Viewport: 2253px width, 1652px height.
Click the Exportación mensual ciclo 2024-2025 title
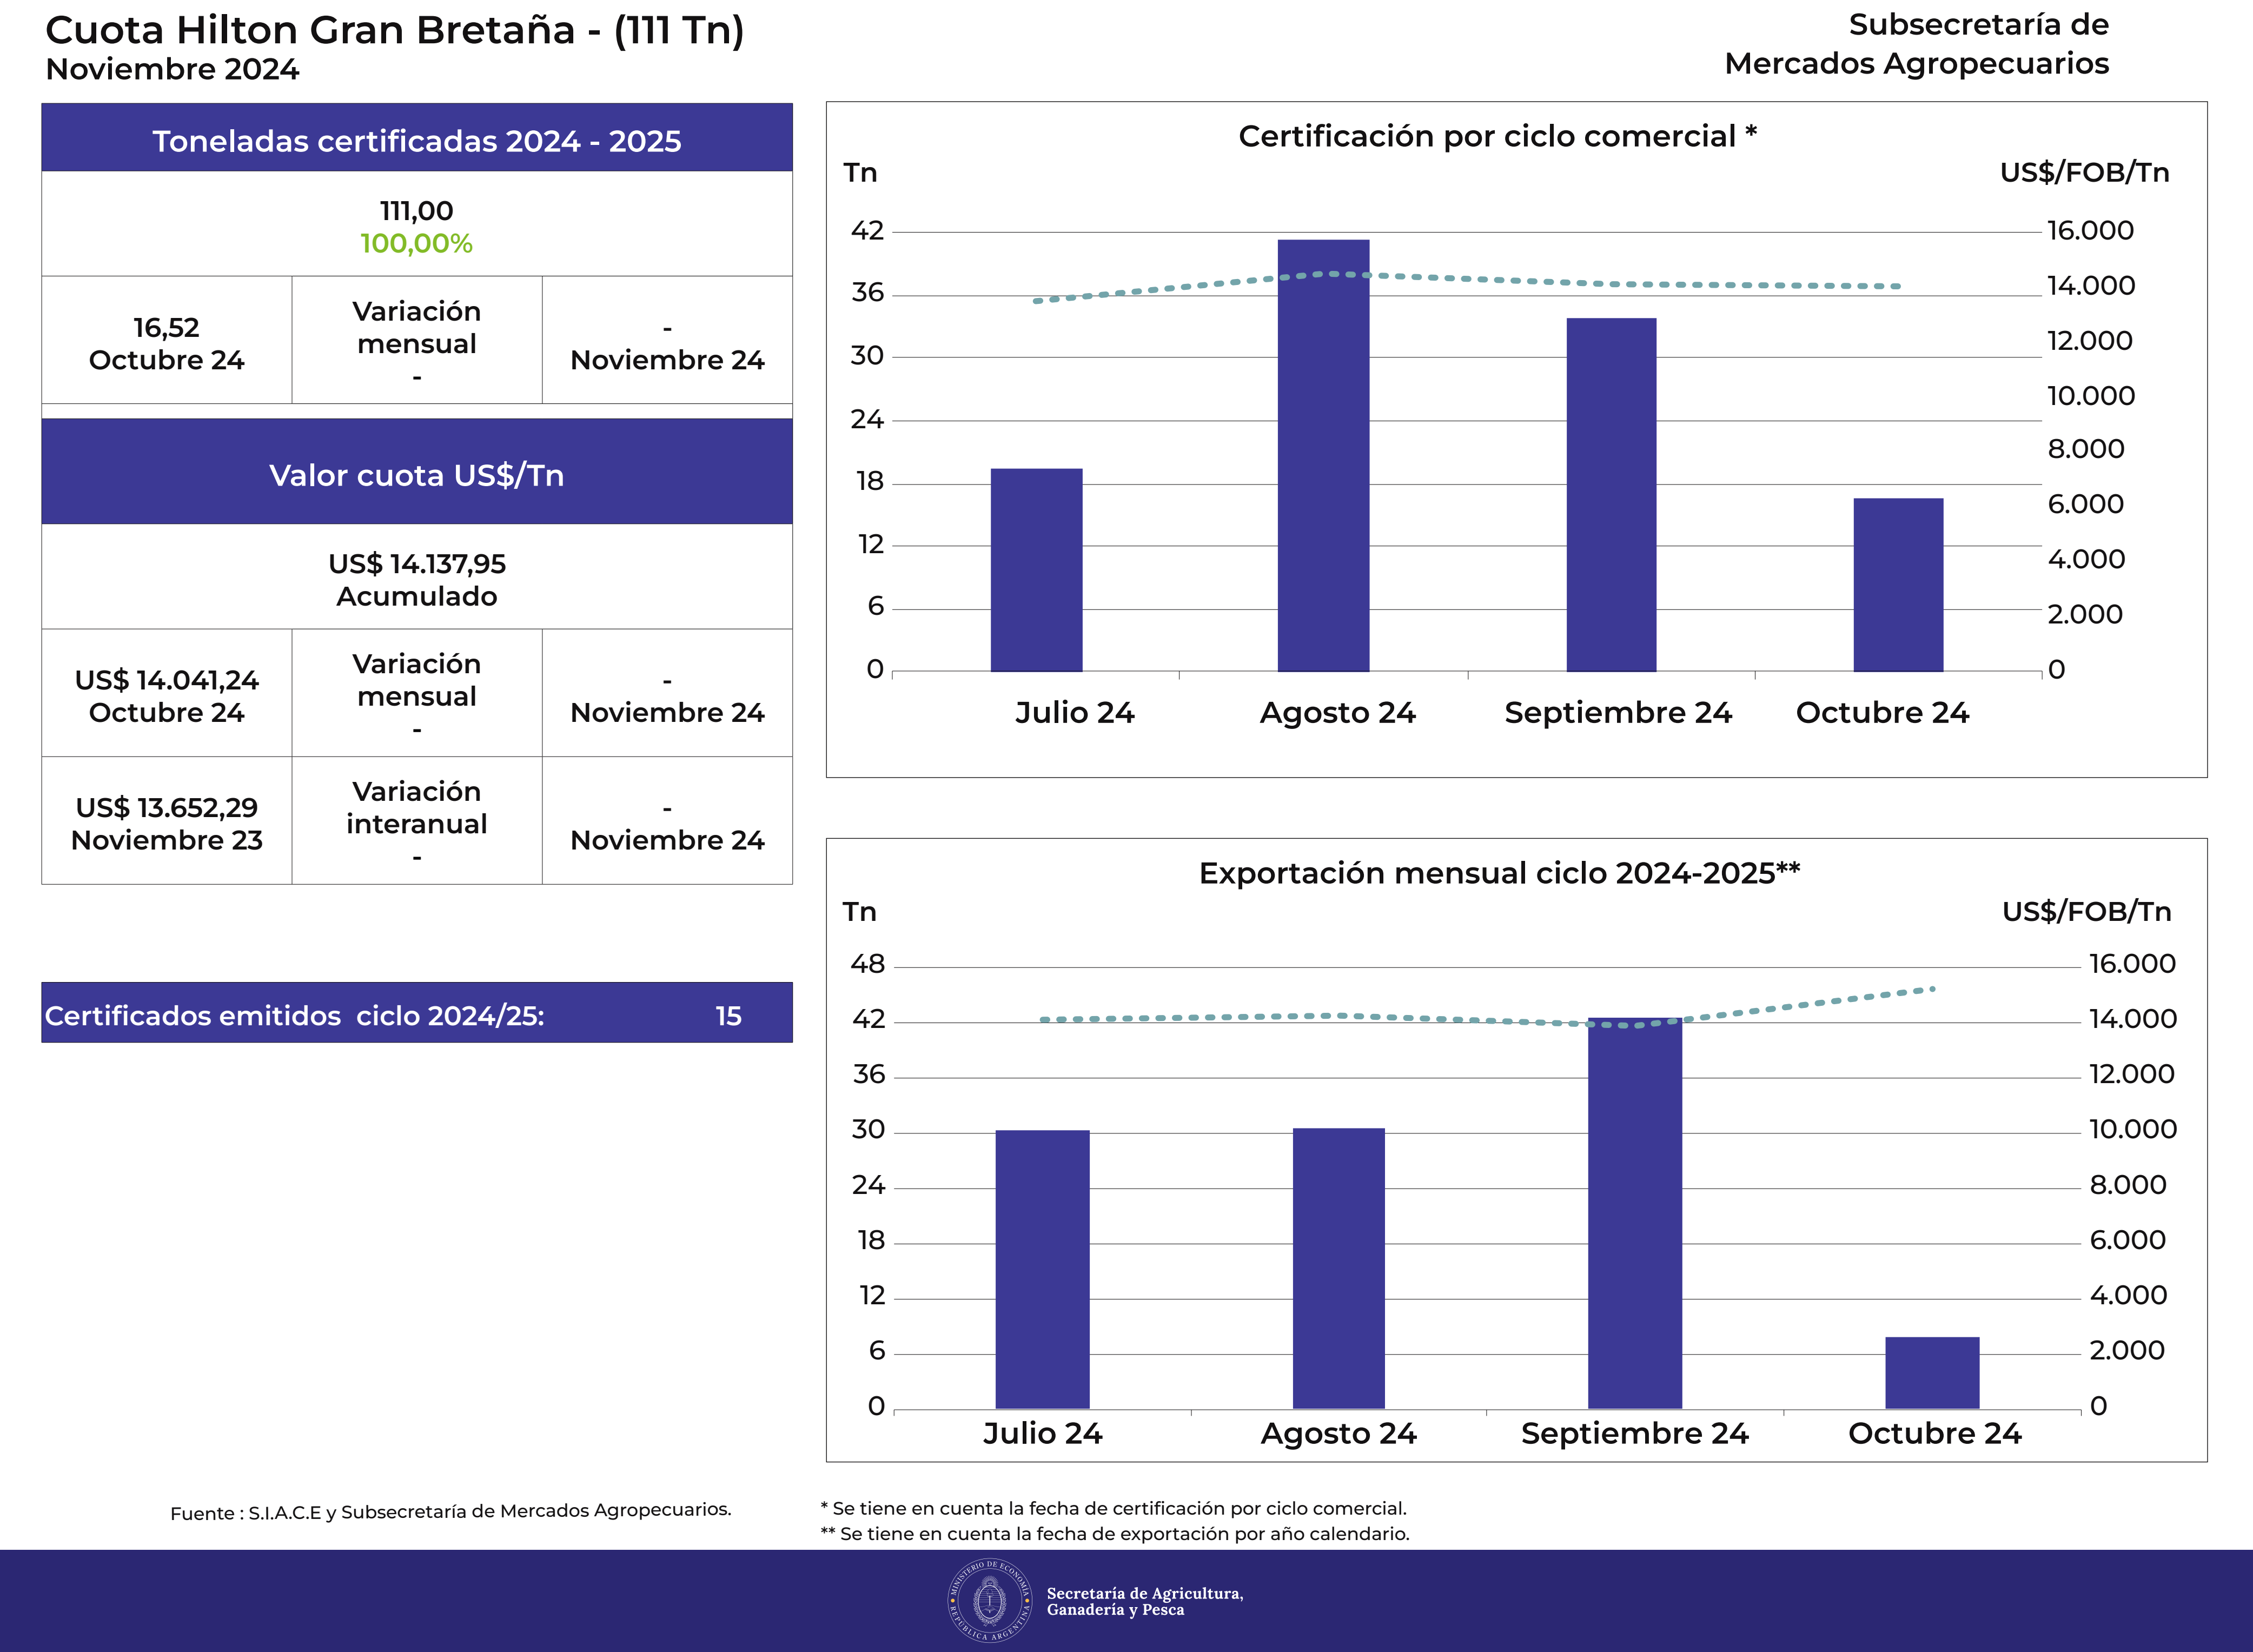click(1499, 873)
